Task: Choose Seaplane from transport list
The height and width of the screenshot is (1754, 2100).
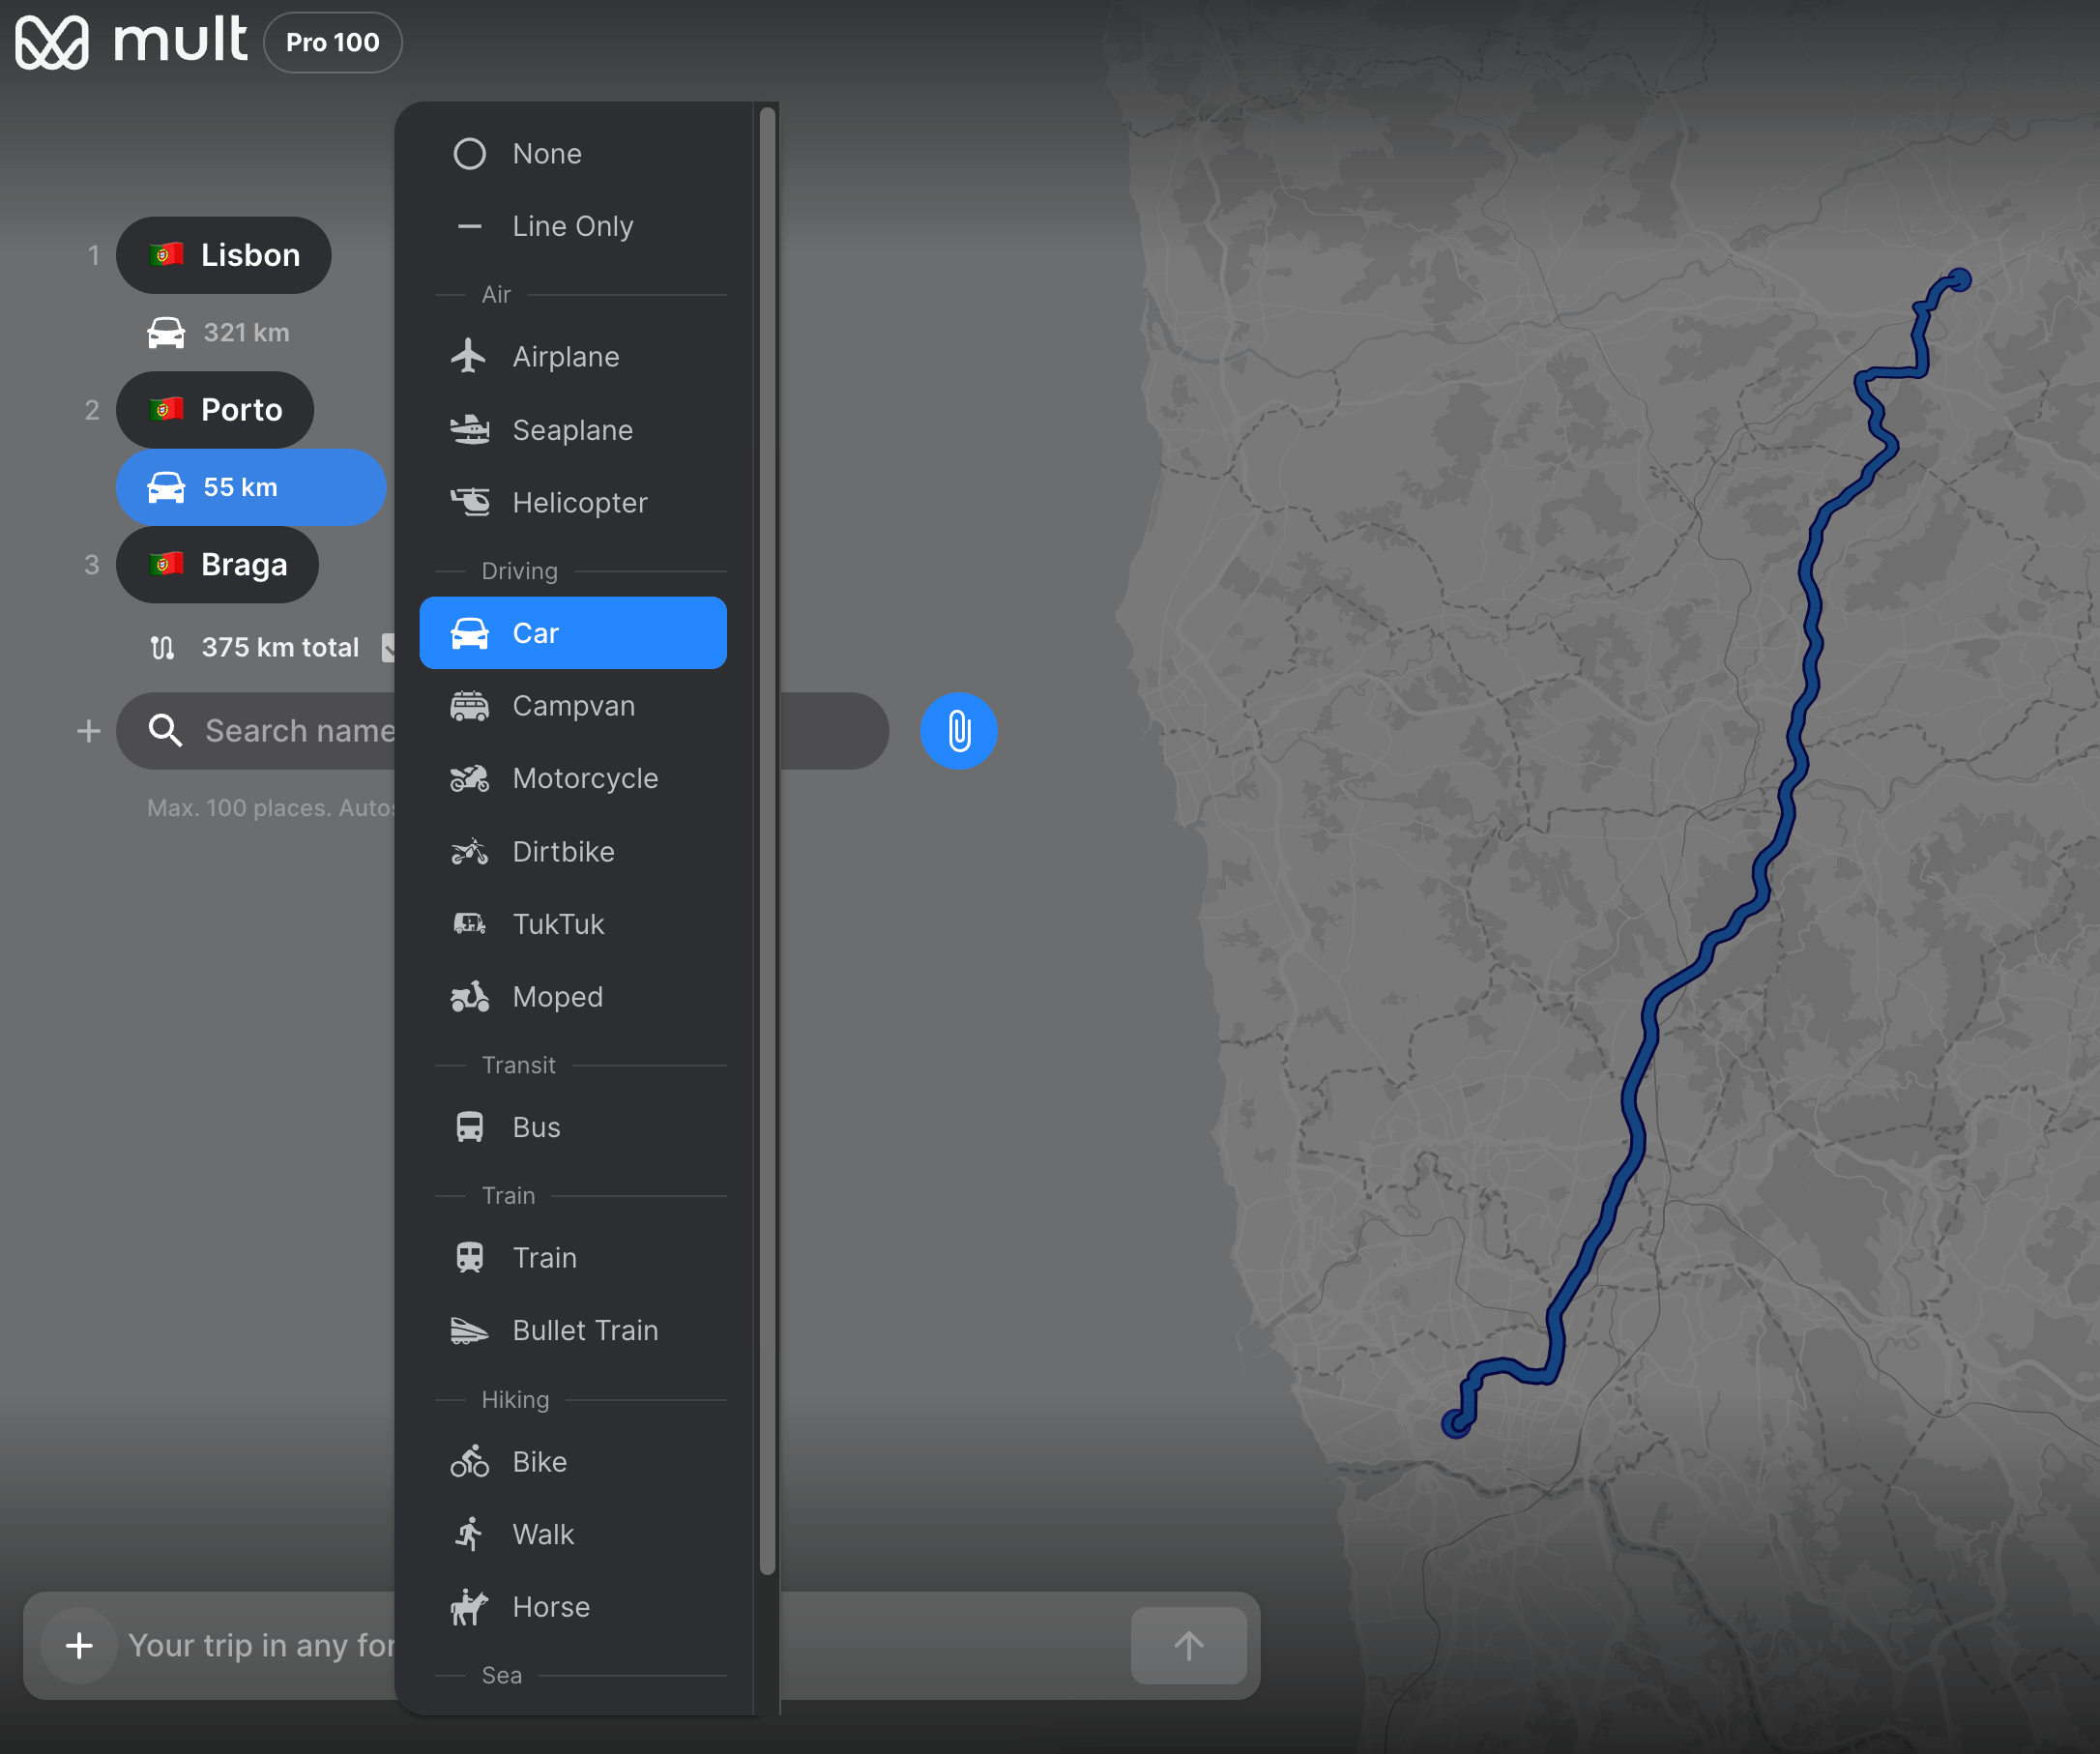Action: [x=572, y=430]
